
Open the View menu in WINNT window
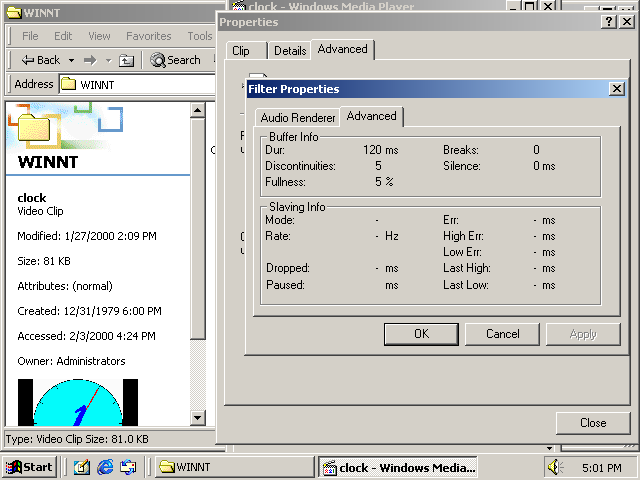[99, 36]
